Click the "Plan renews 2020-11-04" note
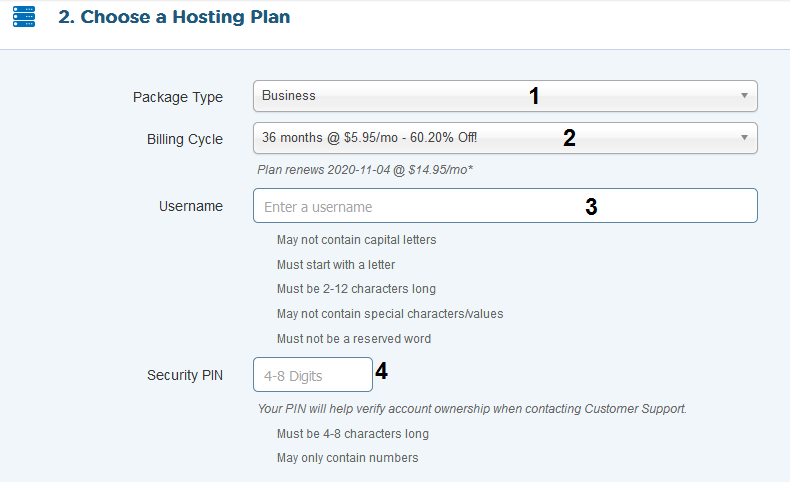Screen dimensions: 790x482 pos(365,170)
